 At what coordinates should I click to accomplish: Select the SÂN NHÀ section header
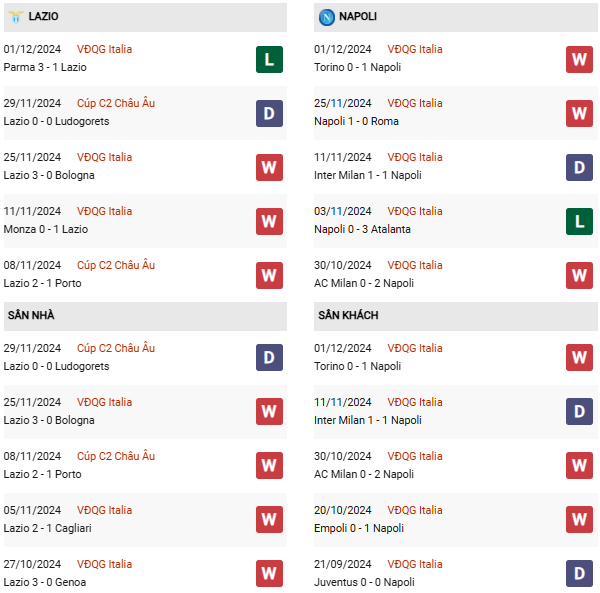click(x=145, y=316)
